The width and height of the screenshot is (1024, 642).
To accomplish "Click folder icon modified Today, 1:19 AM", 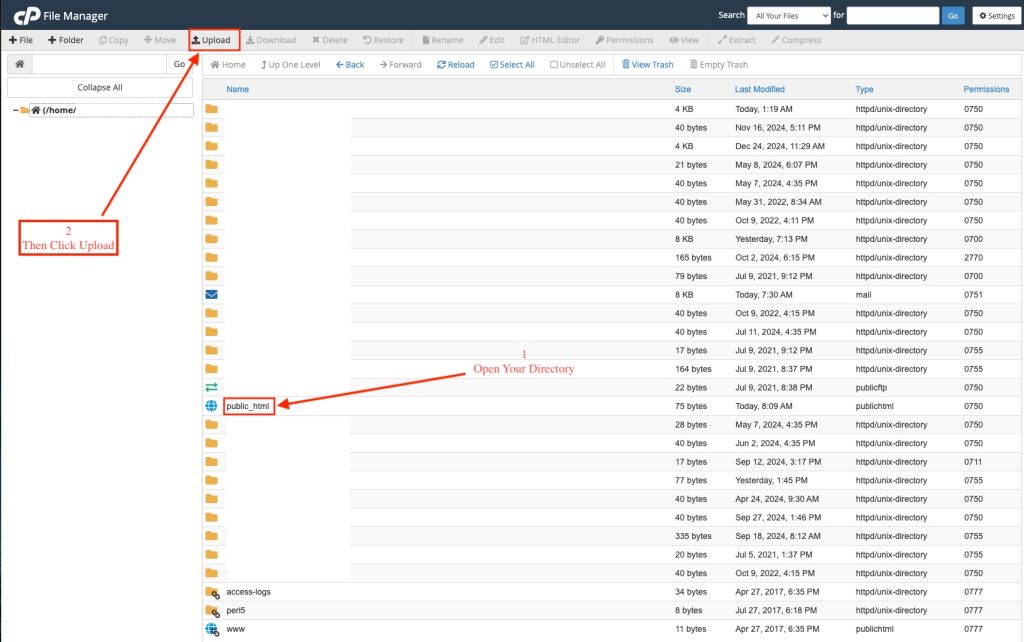I will (x=211, y=109).
